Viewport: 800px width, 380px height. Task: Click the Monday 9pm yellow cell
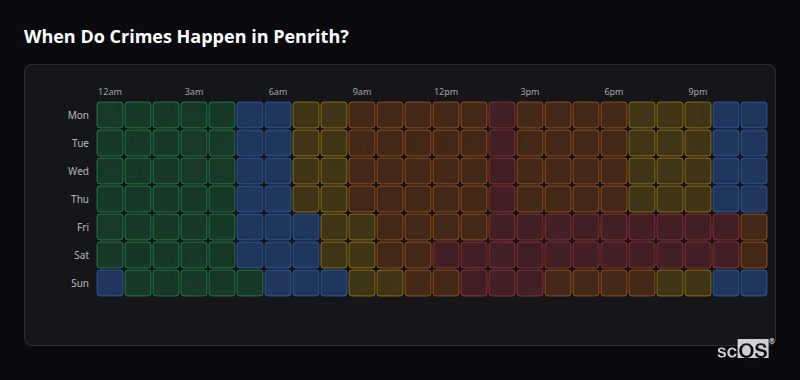coord(698,115)
